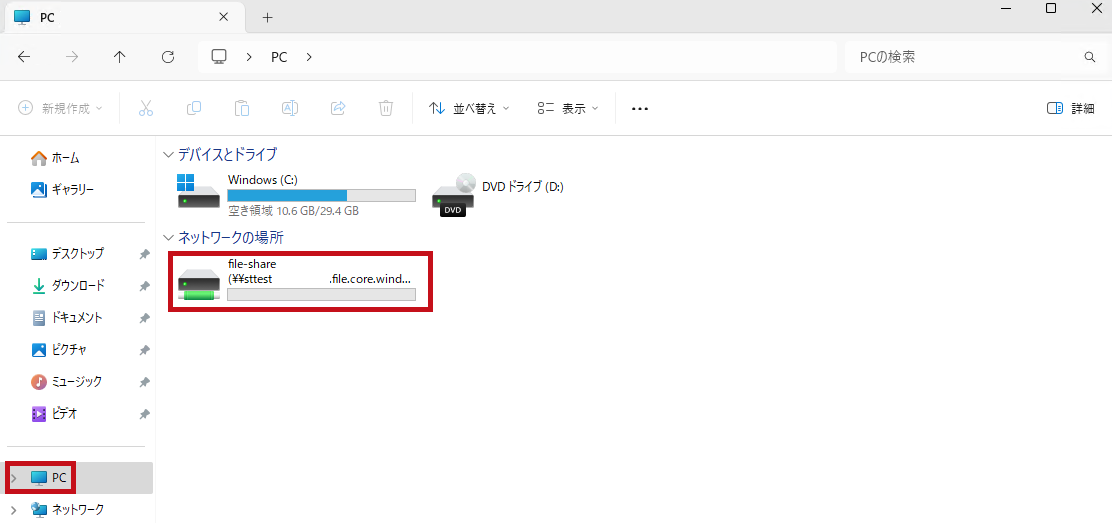Screen dimensions: 1112x523
Task: Click the search magnifier icon
Action: point(1090,57)
